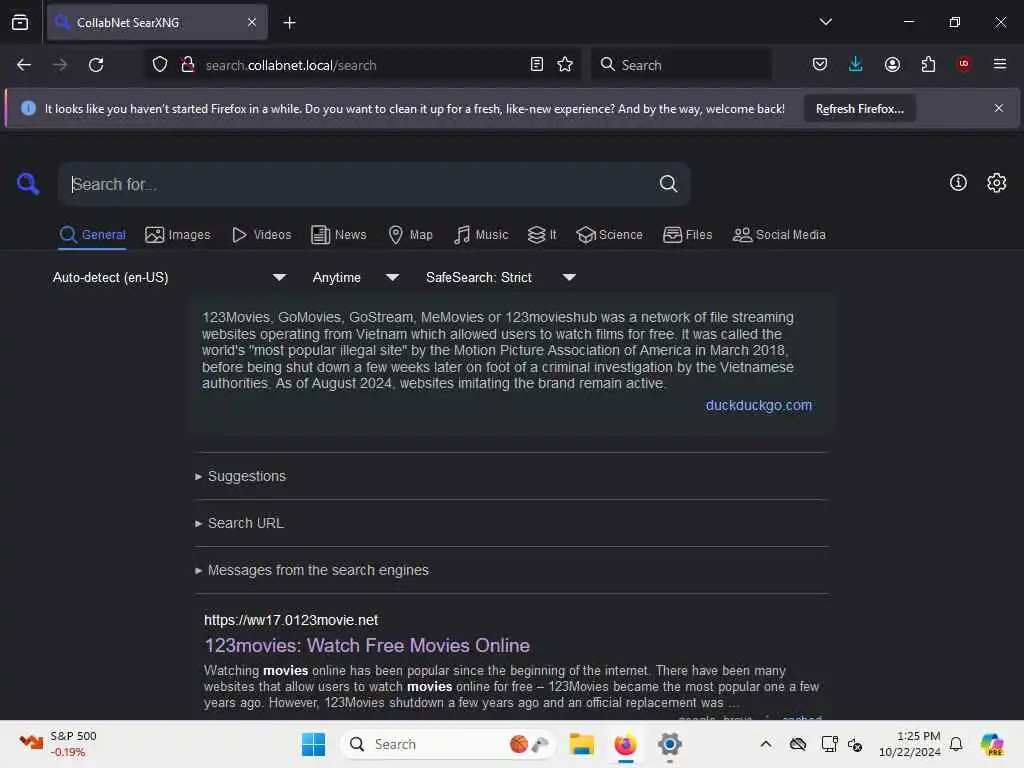Viewport: 1024px width, 768px height.
Task: Bookmark this page with the star icon
Action: pyautogui.click(x=565, y=65)
